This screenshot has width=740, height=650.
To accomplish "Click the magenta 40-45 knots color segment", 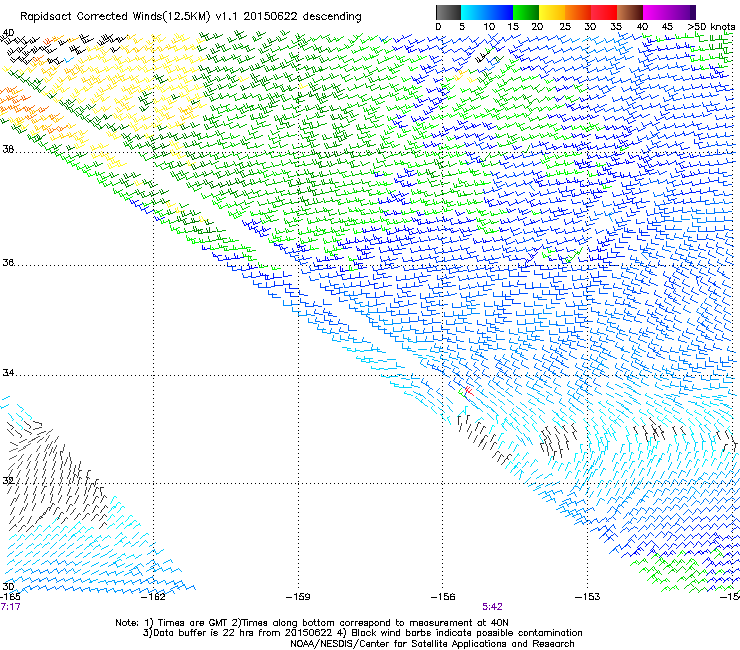I will pyautogui.click(x=656, y=12).
